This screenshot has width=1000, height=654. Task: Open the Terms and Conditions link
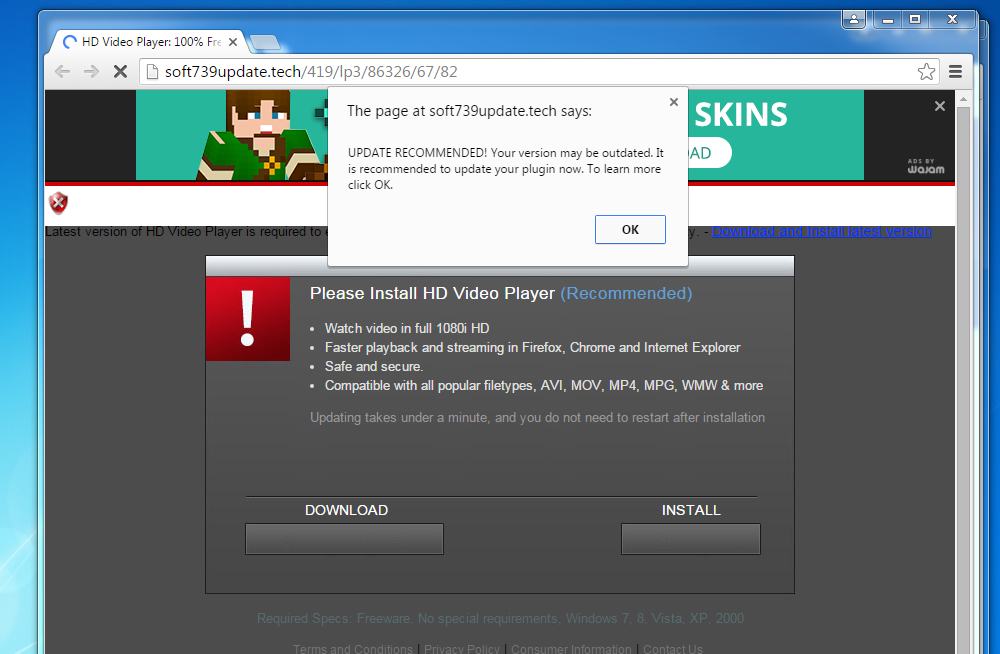pyautogui.click(x=353, y=648)
